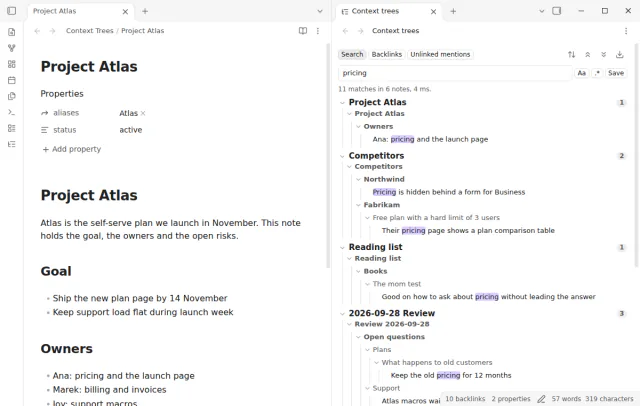Collapse the Northwind heading node
This screenshot has width=640, height=406.
(358, 179)
